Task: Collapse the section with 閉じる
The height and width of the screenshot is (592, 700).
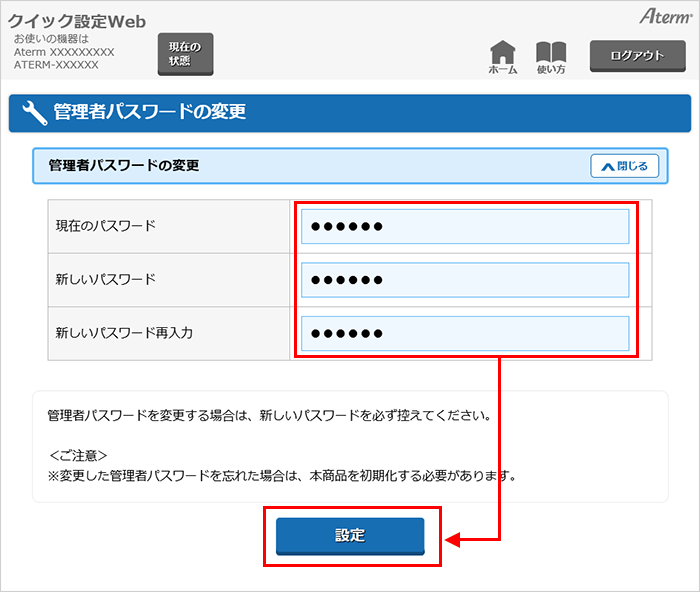Action: (x=624, y=166)
